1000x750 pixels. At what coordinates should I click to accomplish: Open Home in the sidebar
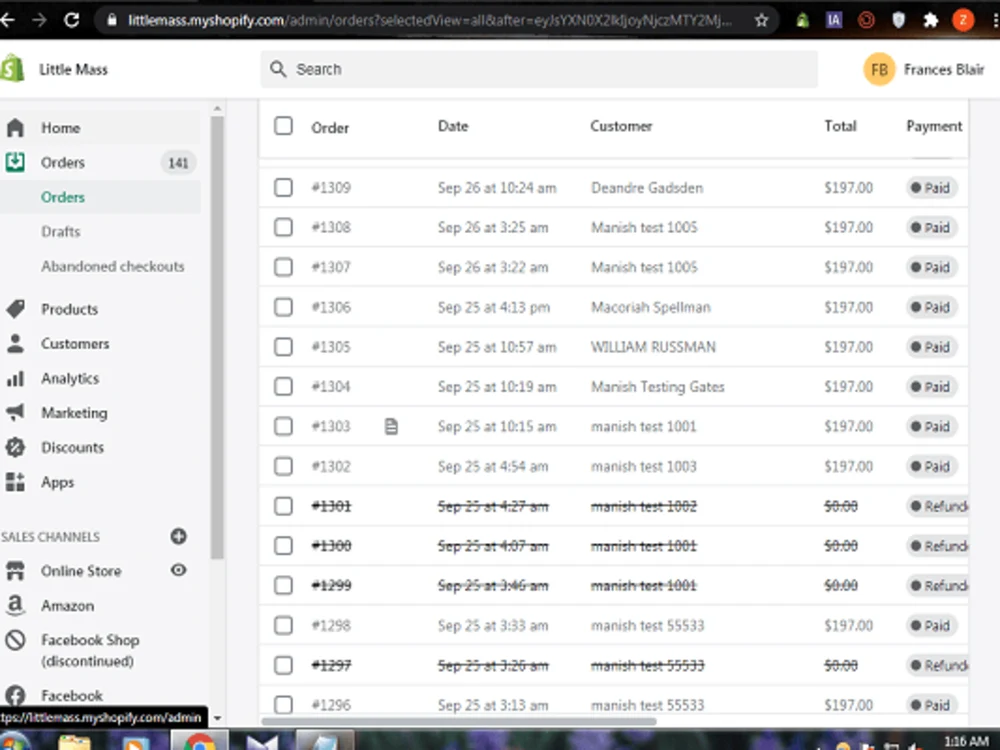click(61, 128)
